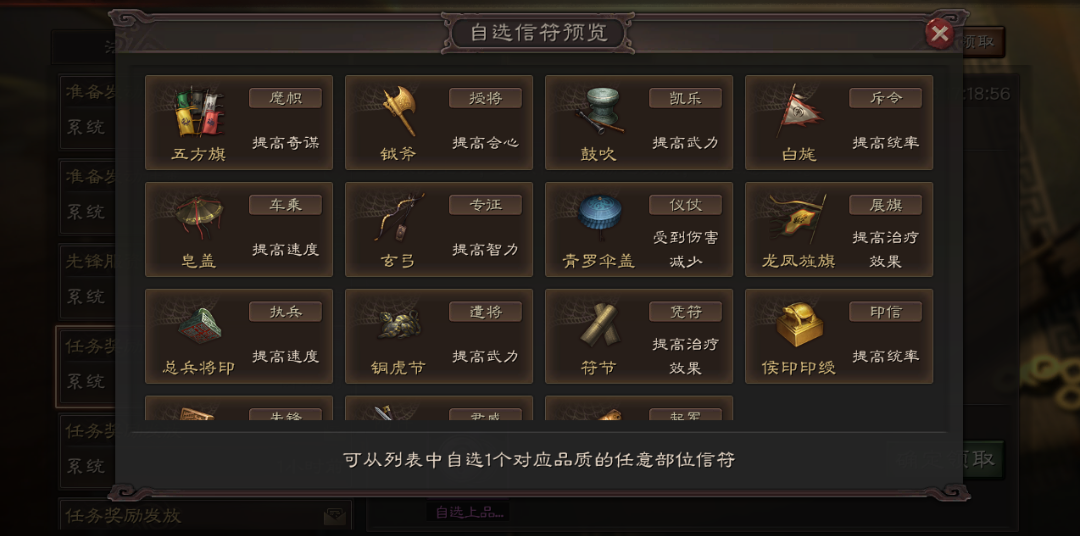Open the 任务奖励发放 mail entry
Screen dimensions: 1080x536
point(205,516)
